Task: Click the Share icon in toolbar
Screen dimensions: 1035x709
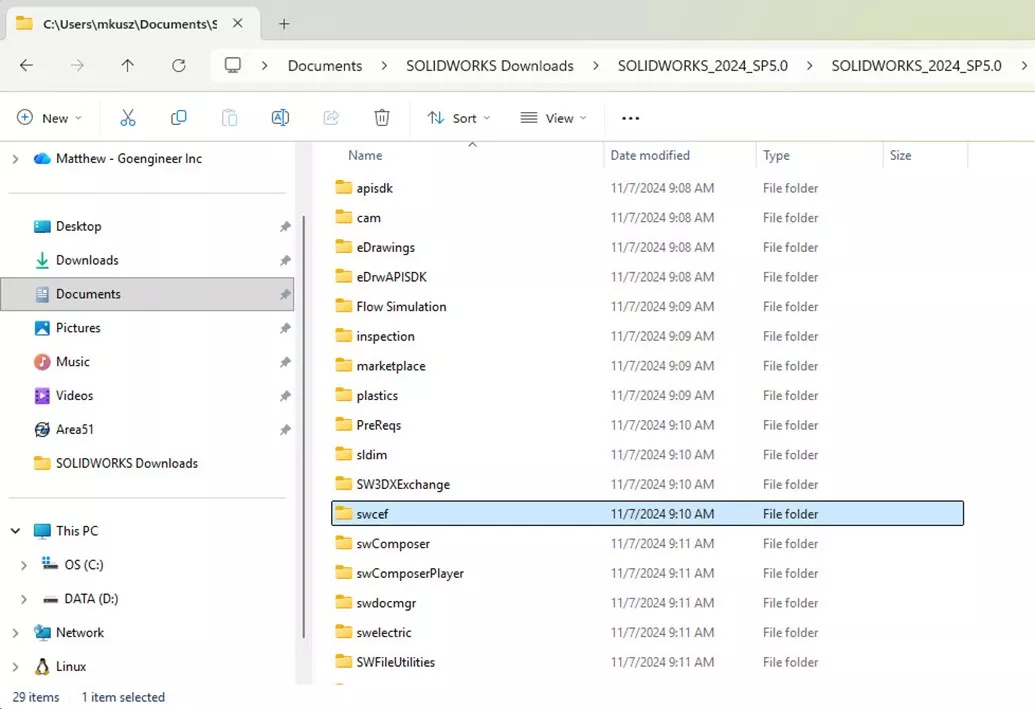Action: tap(331, 118)
